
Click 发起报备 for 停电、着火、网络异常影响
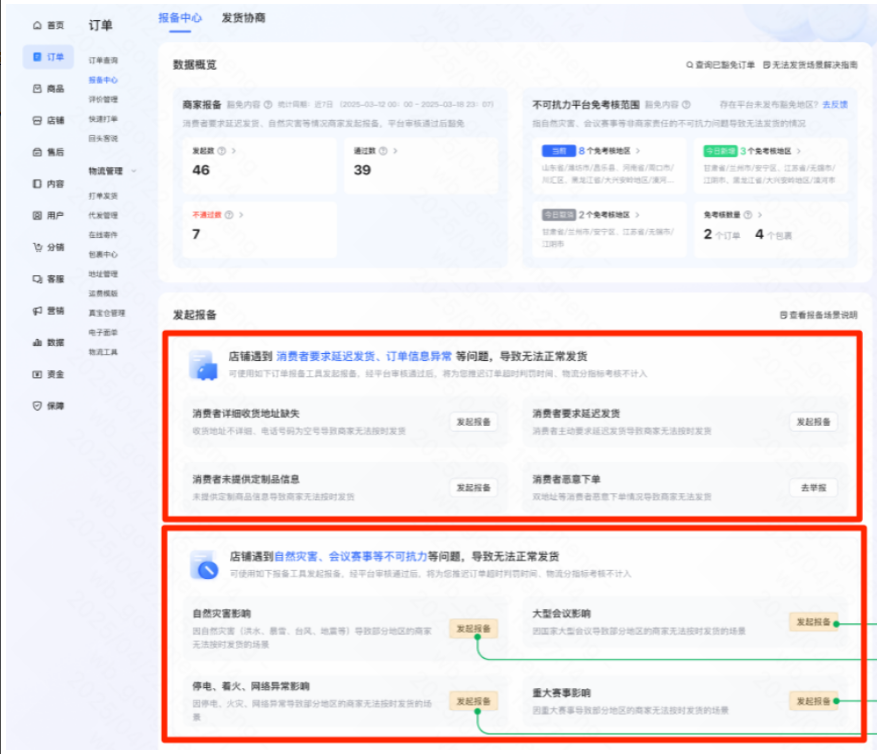pyautogui.click(x=474, y=701)
